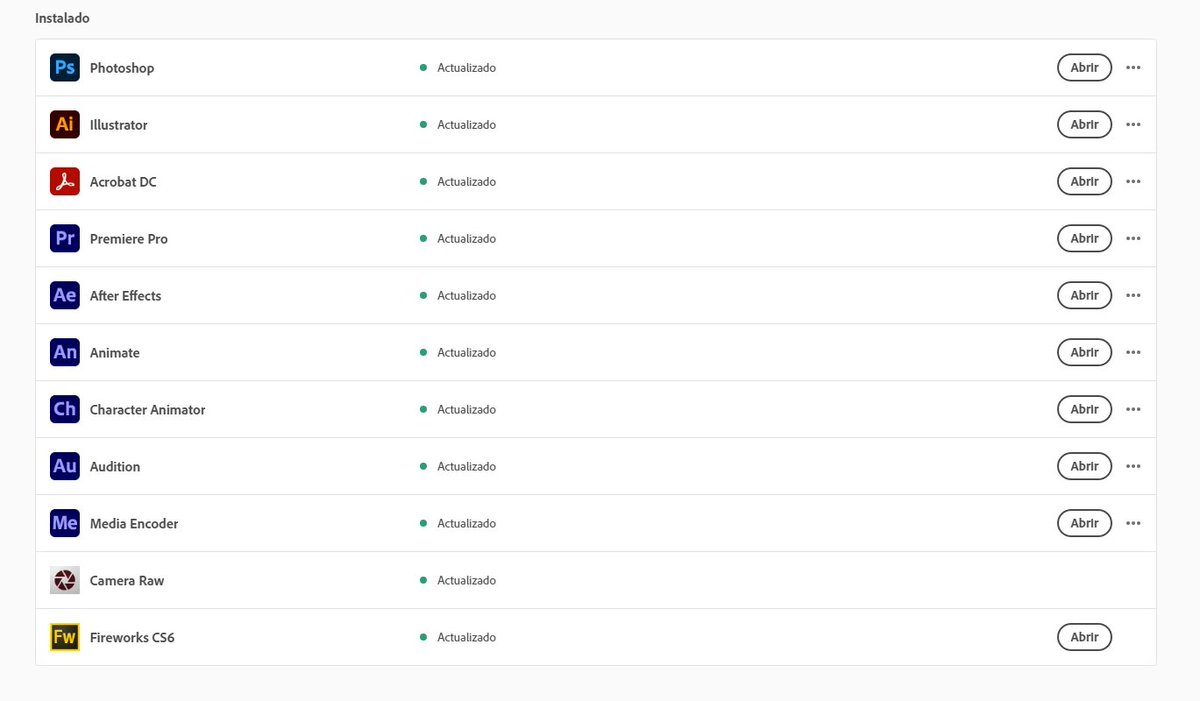Click the Illustrator app icon
This screenshot has height=701, width=1200.
click(x=65, y=125)
